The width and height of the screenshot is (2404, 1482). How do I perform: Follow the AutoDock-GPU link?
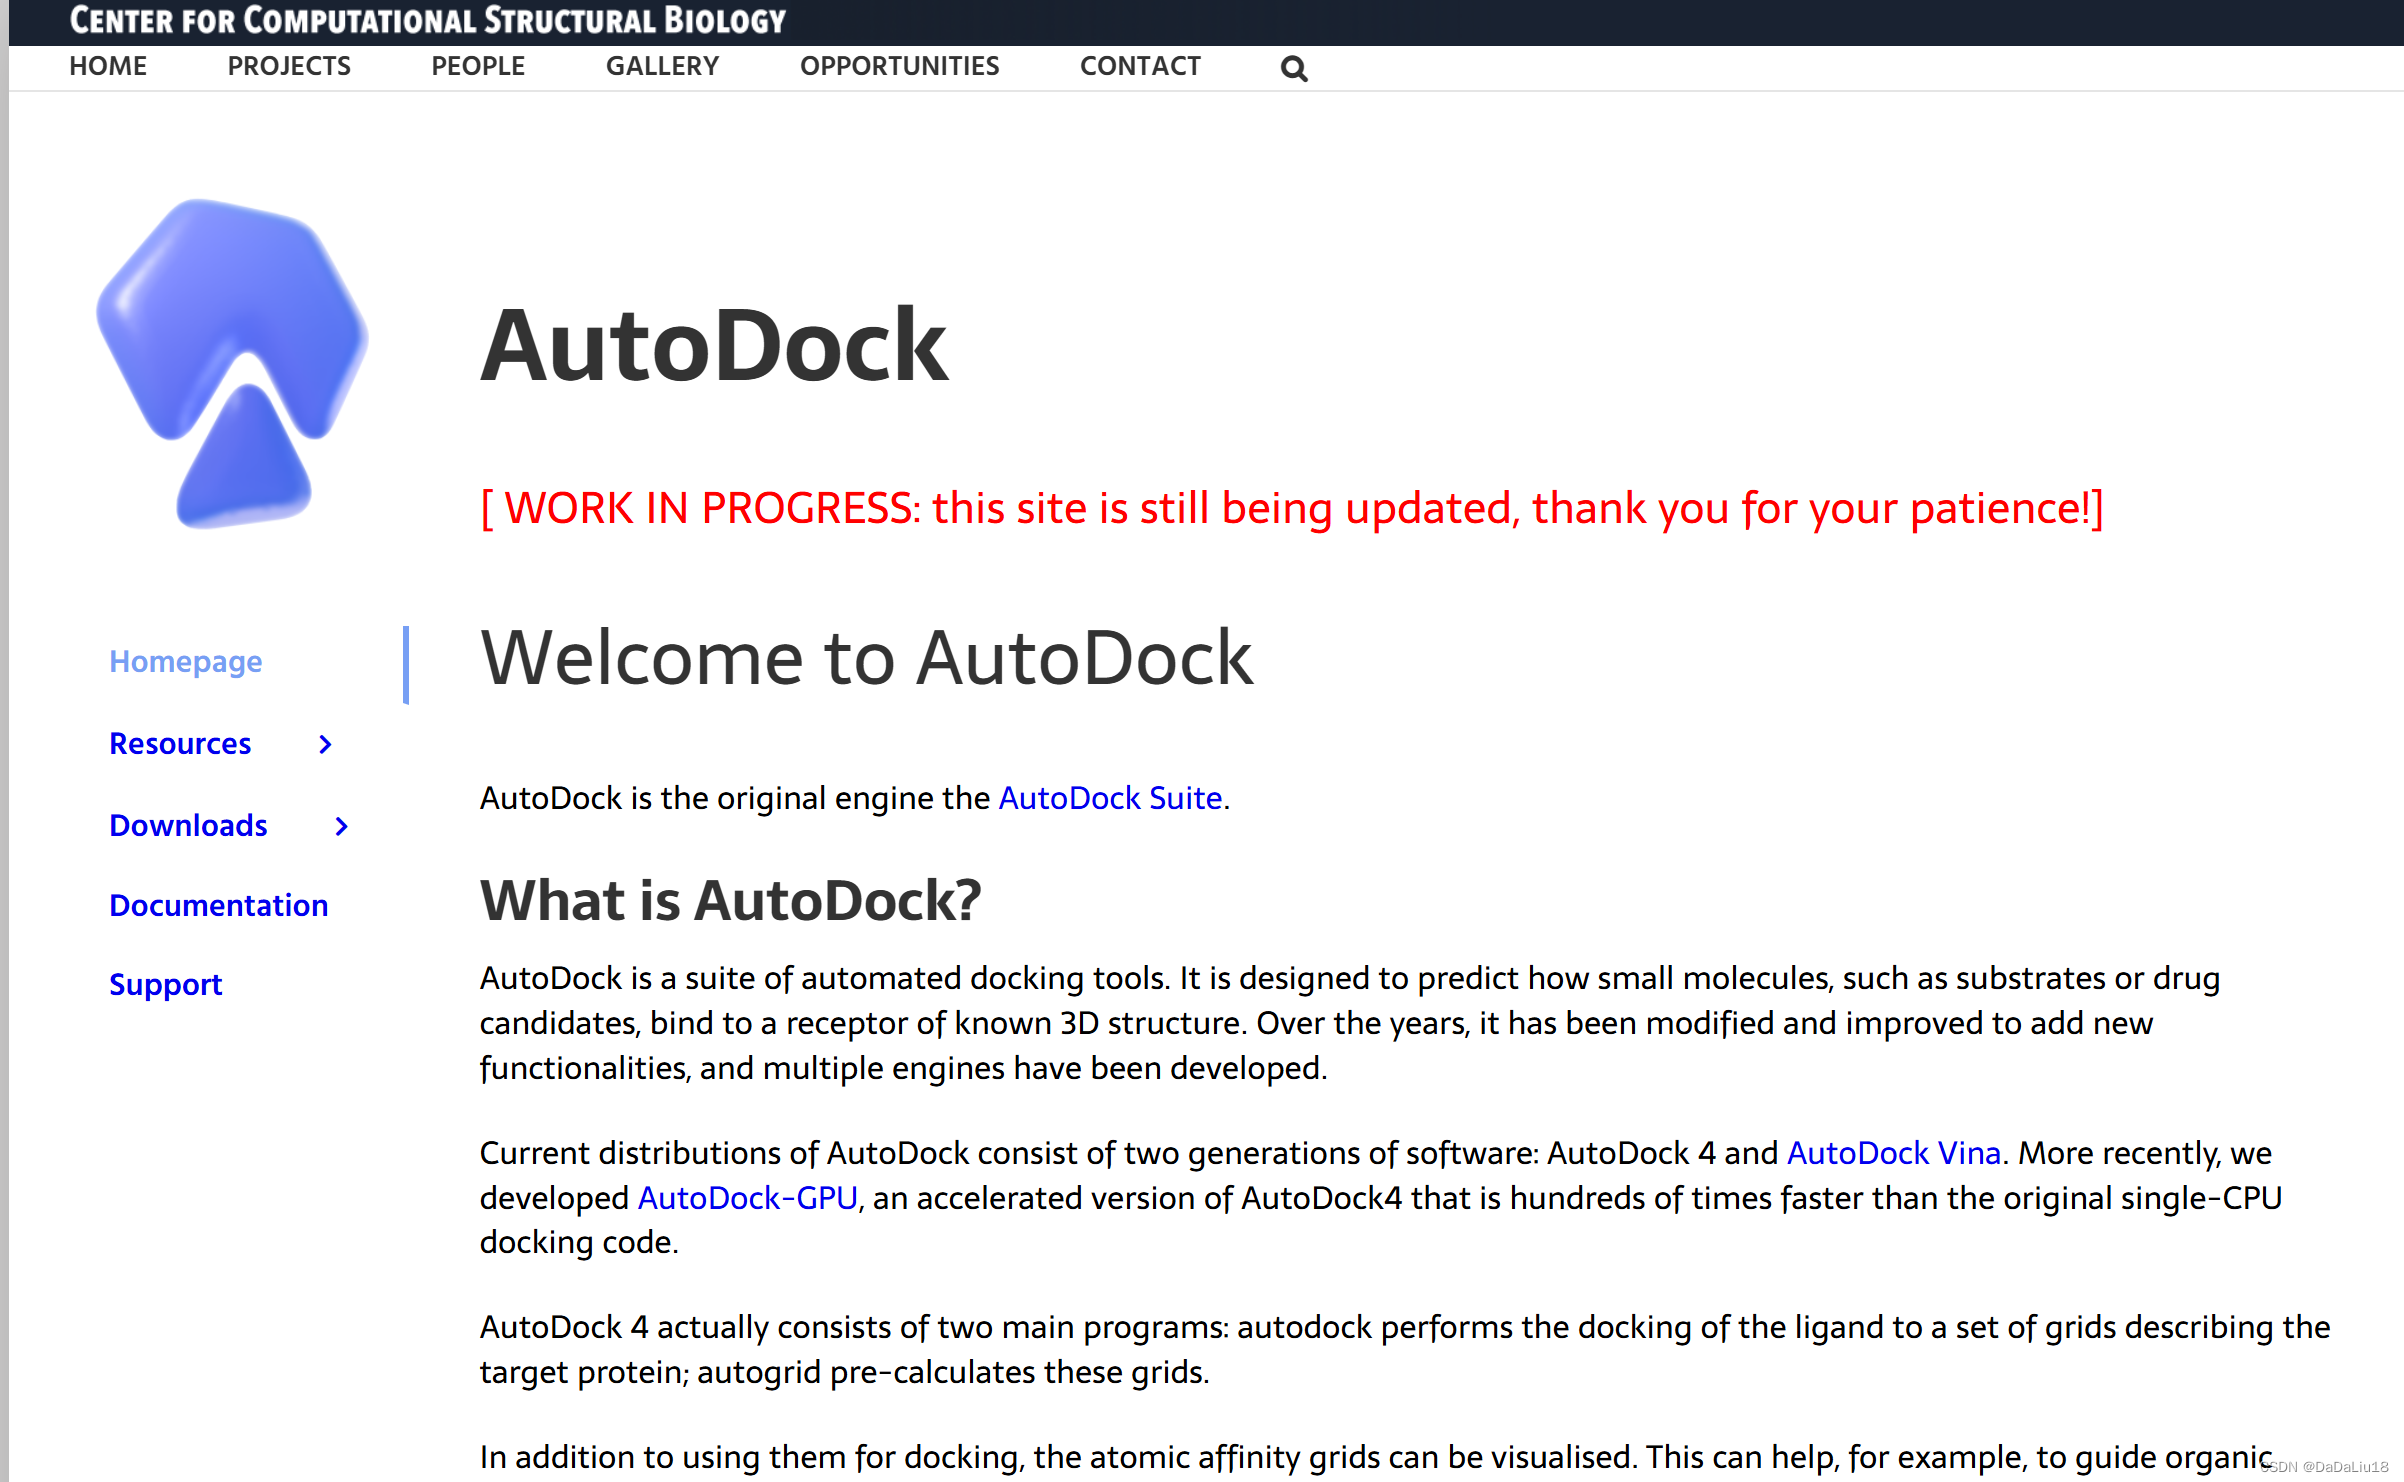(748, 1198)
